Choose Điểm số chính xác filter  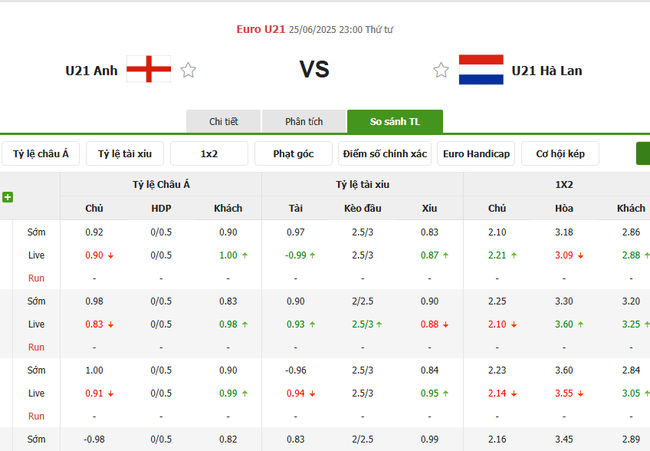pyautogui.click(x=384, y=154)
